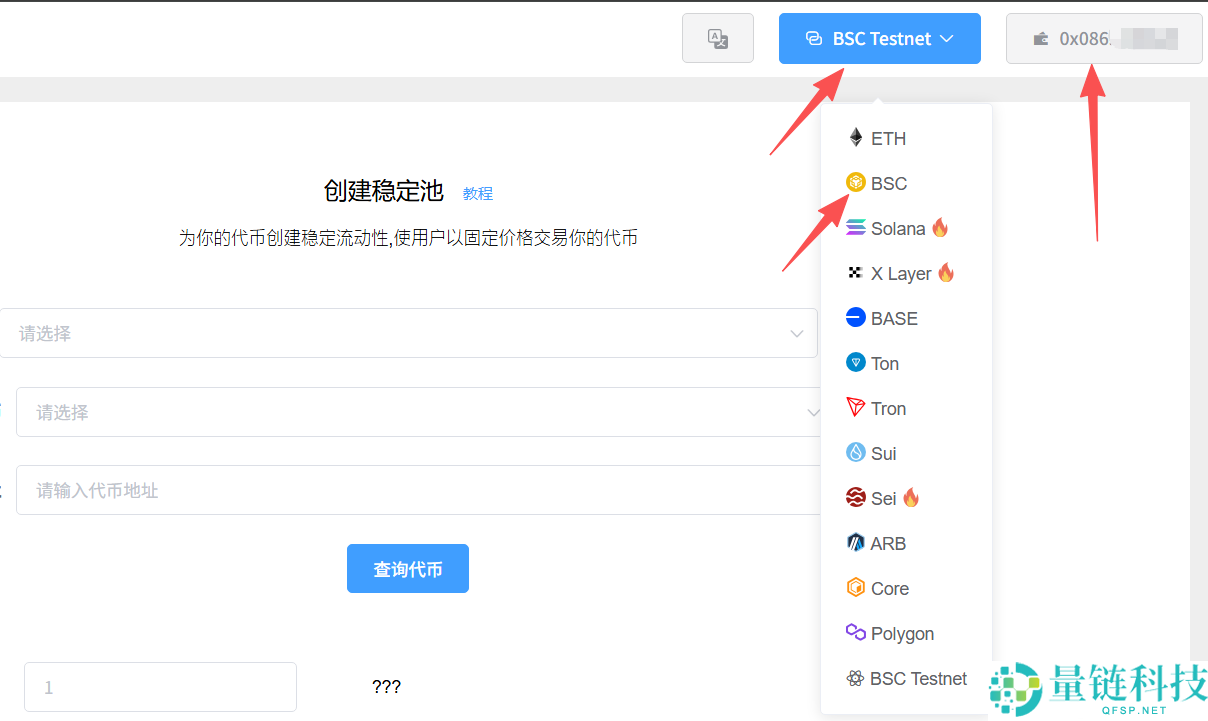
Task: Click the orange Core hexagon icon
Action: pyautogui.click(x=855, y=588)
